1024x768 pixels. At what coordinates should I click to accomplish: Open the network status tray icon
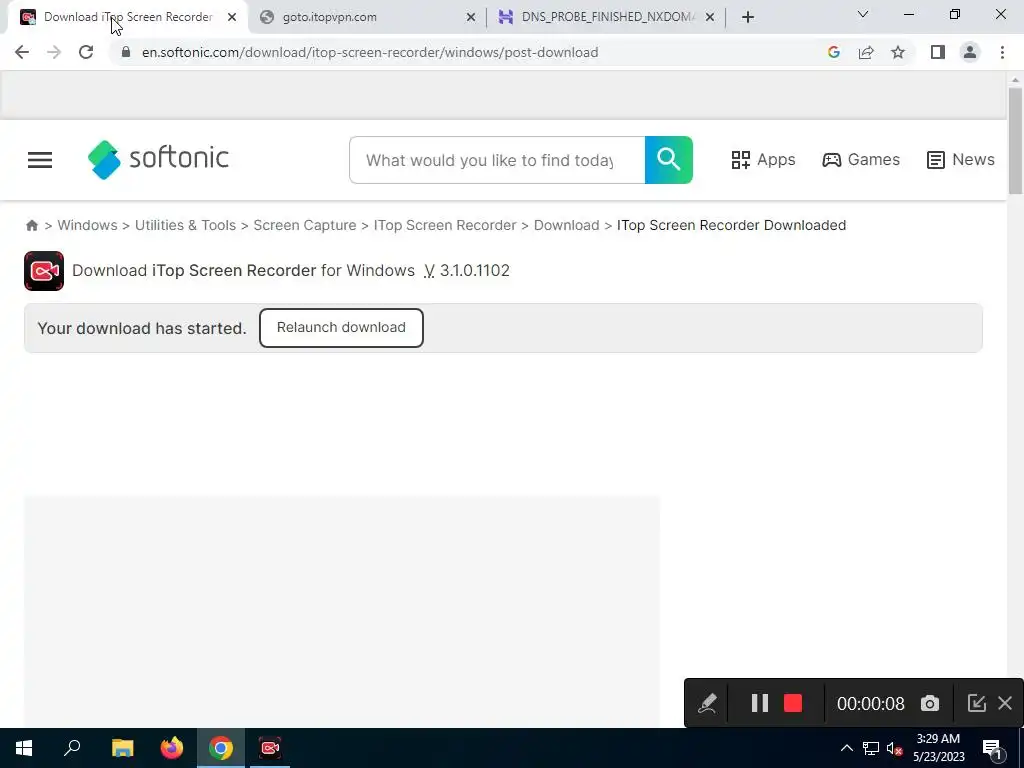(871, 748)
